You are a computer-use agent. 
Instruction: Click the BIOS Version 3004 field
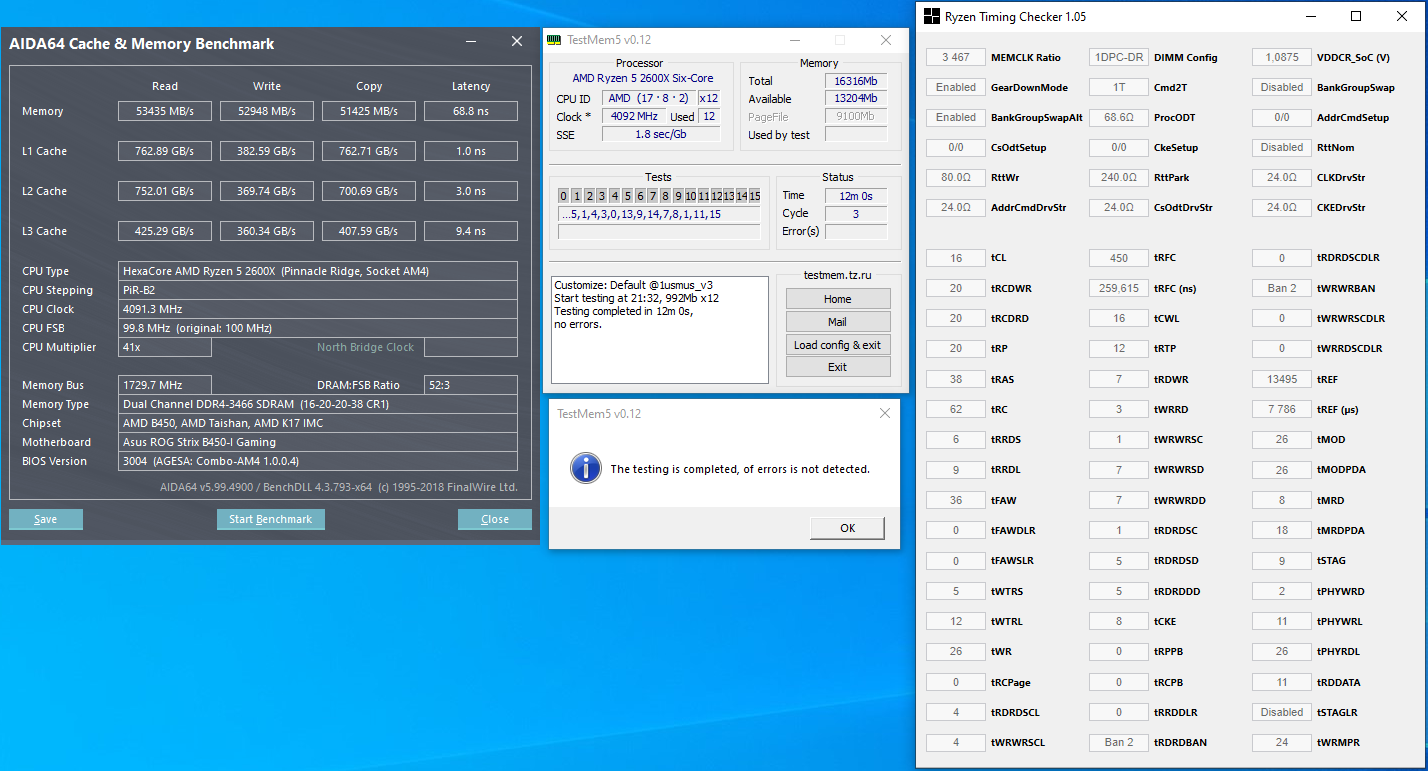pos(318,461)
